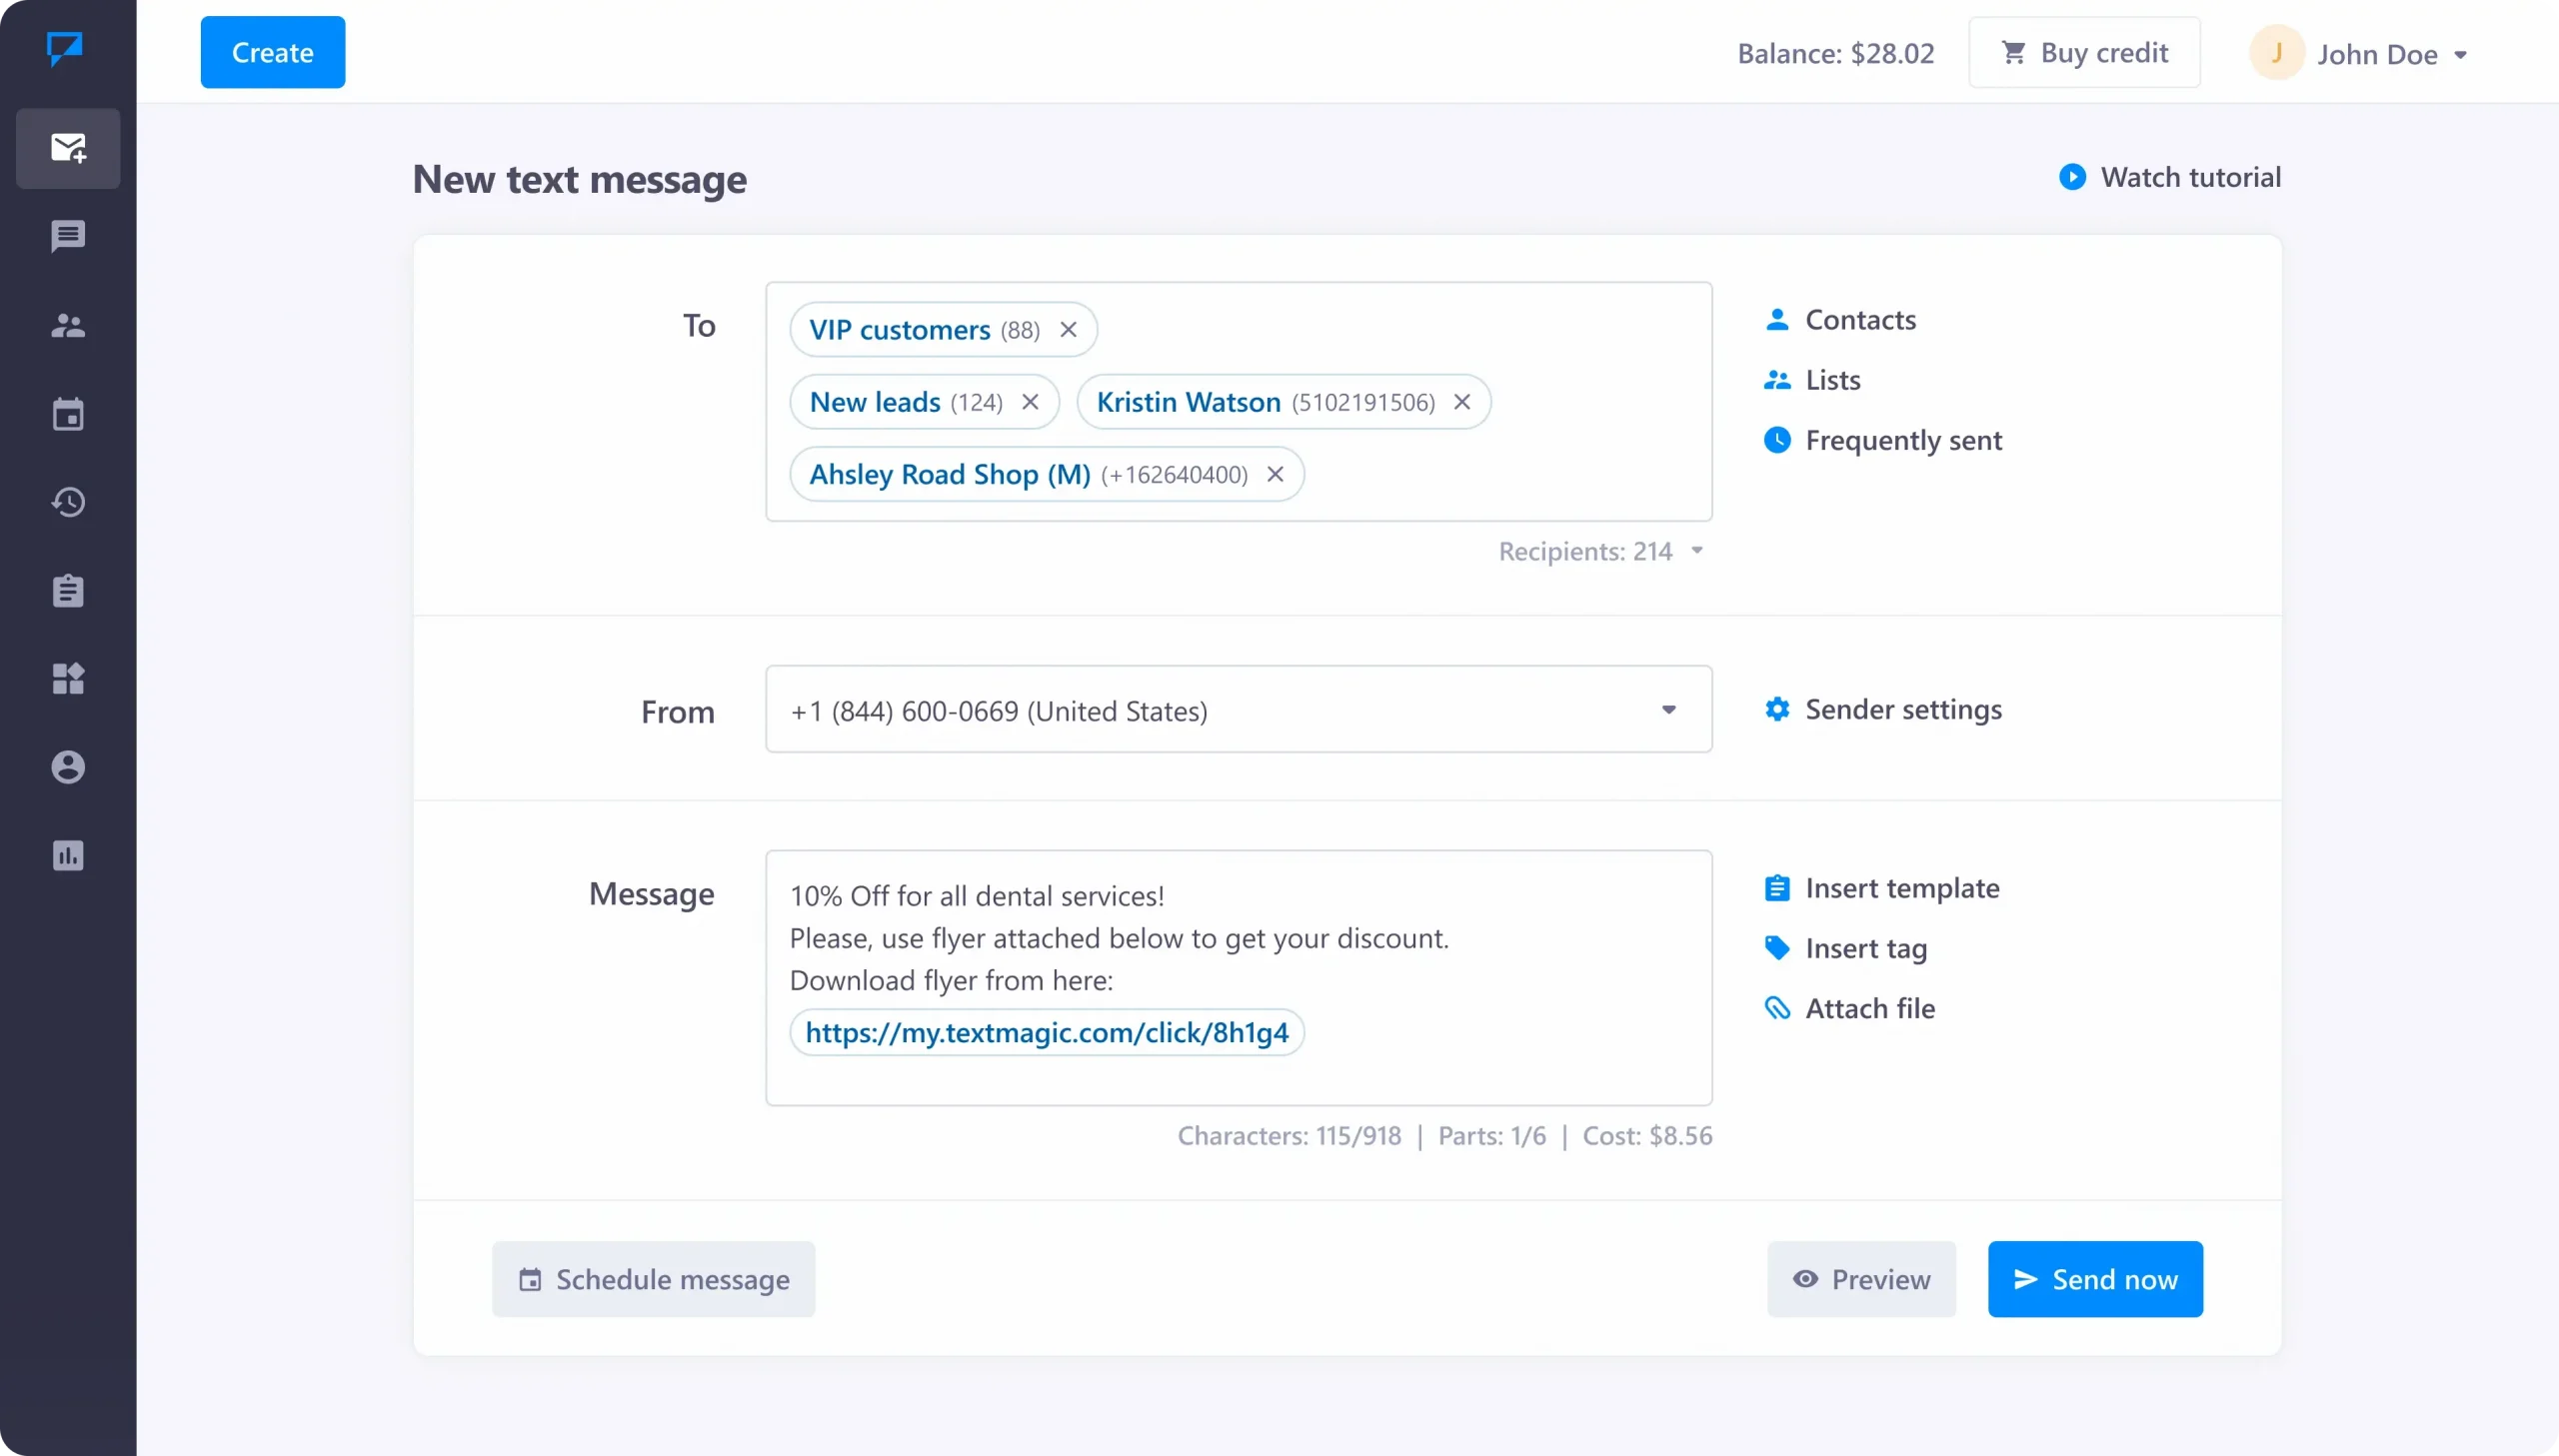Image resolution: width=2559 pixels, height=1456 pixels.
Task: Click the Buy credit button
Action: (x=2084, y=52)
